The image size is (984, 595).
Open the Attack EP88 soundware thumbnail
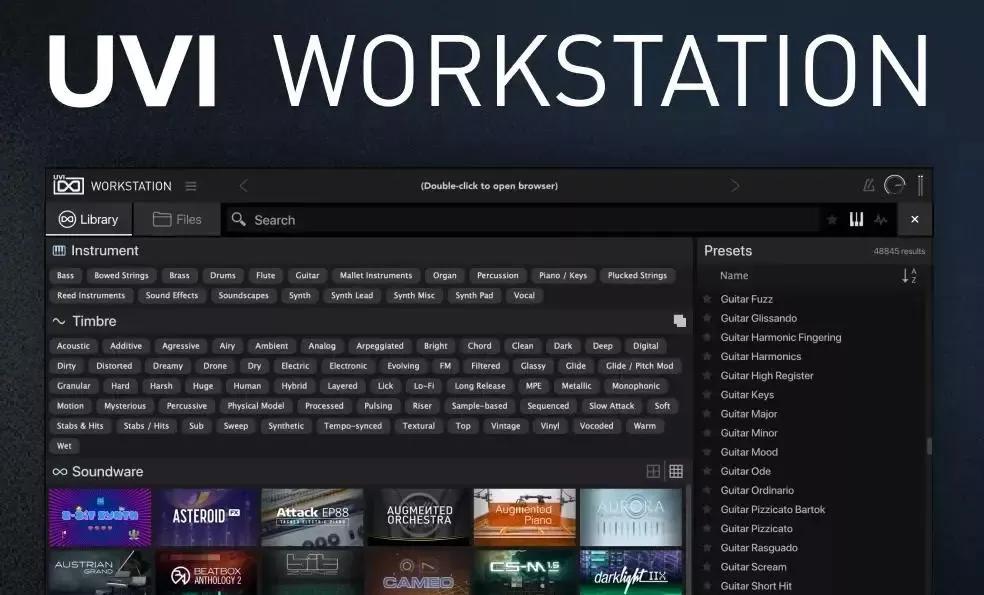pos(313,517)
